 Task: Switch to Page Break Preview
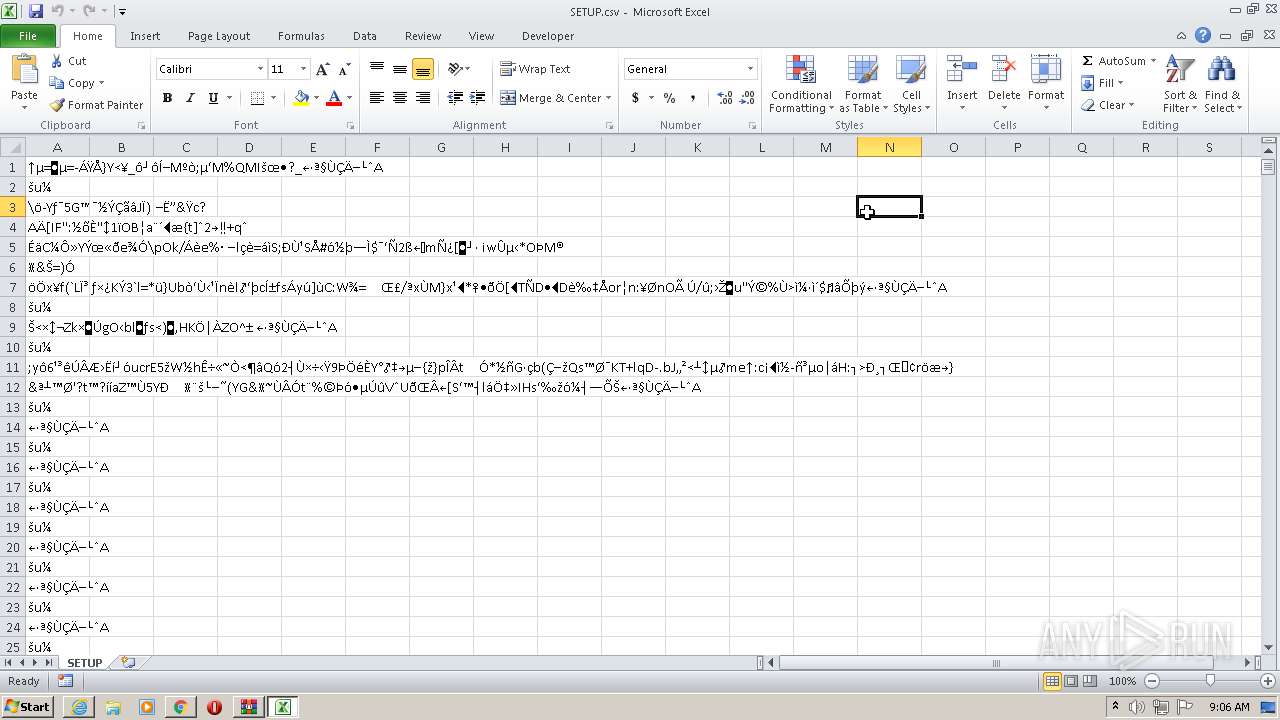click(1090, 681)
